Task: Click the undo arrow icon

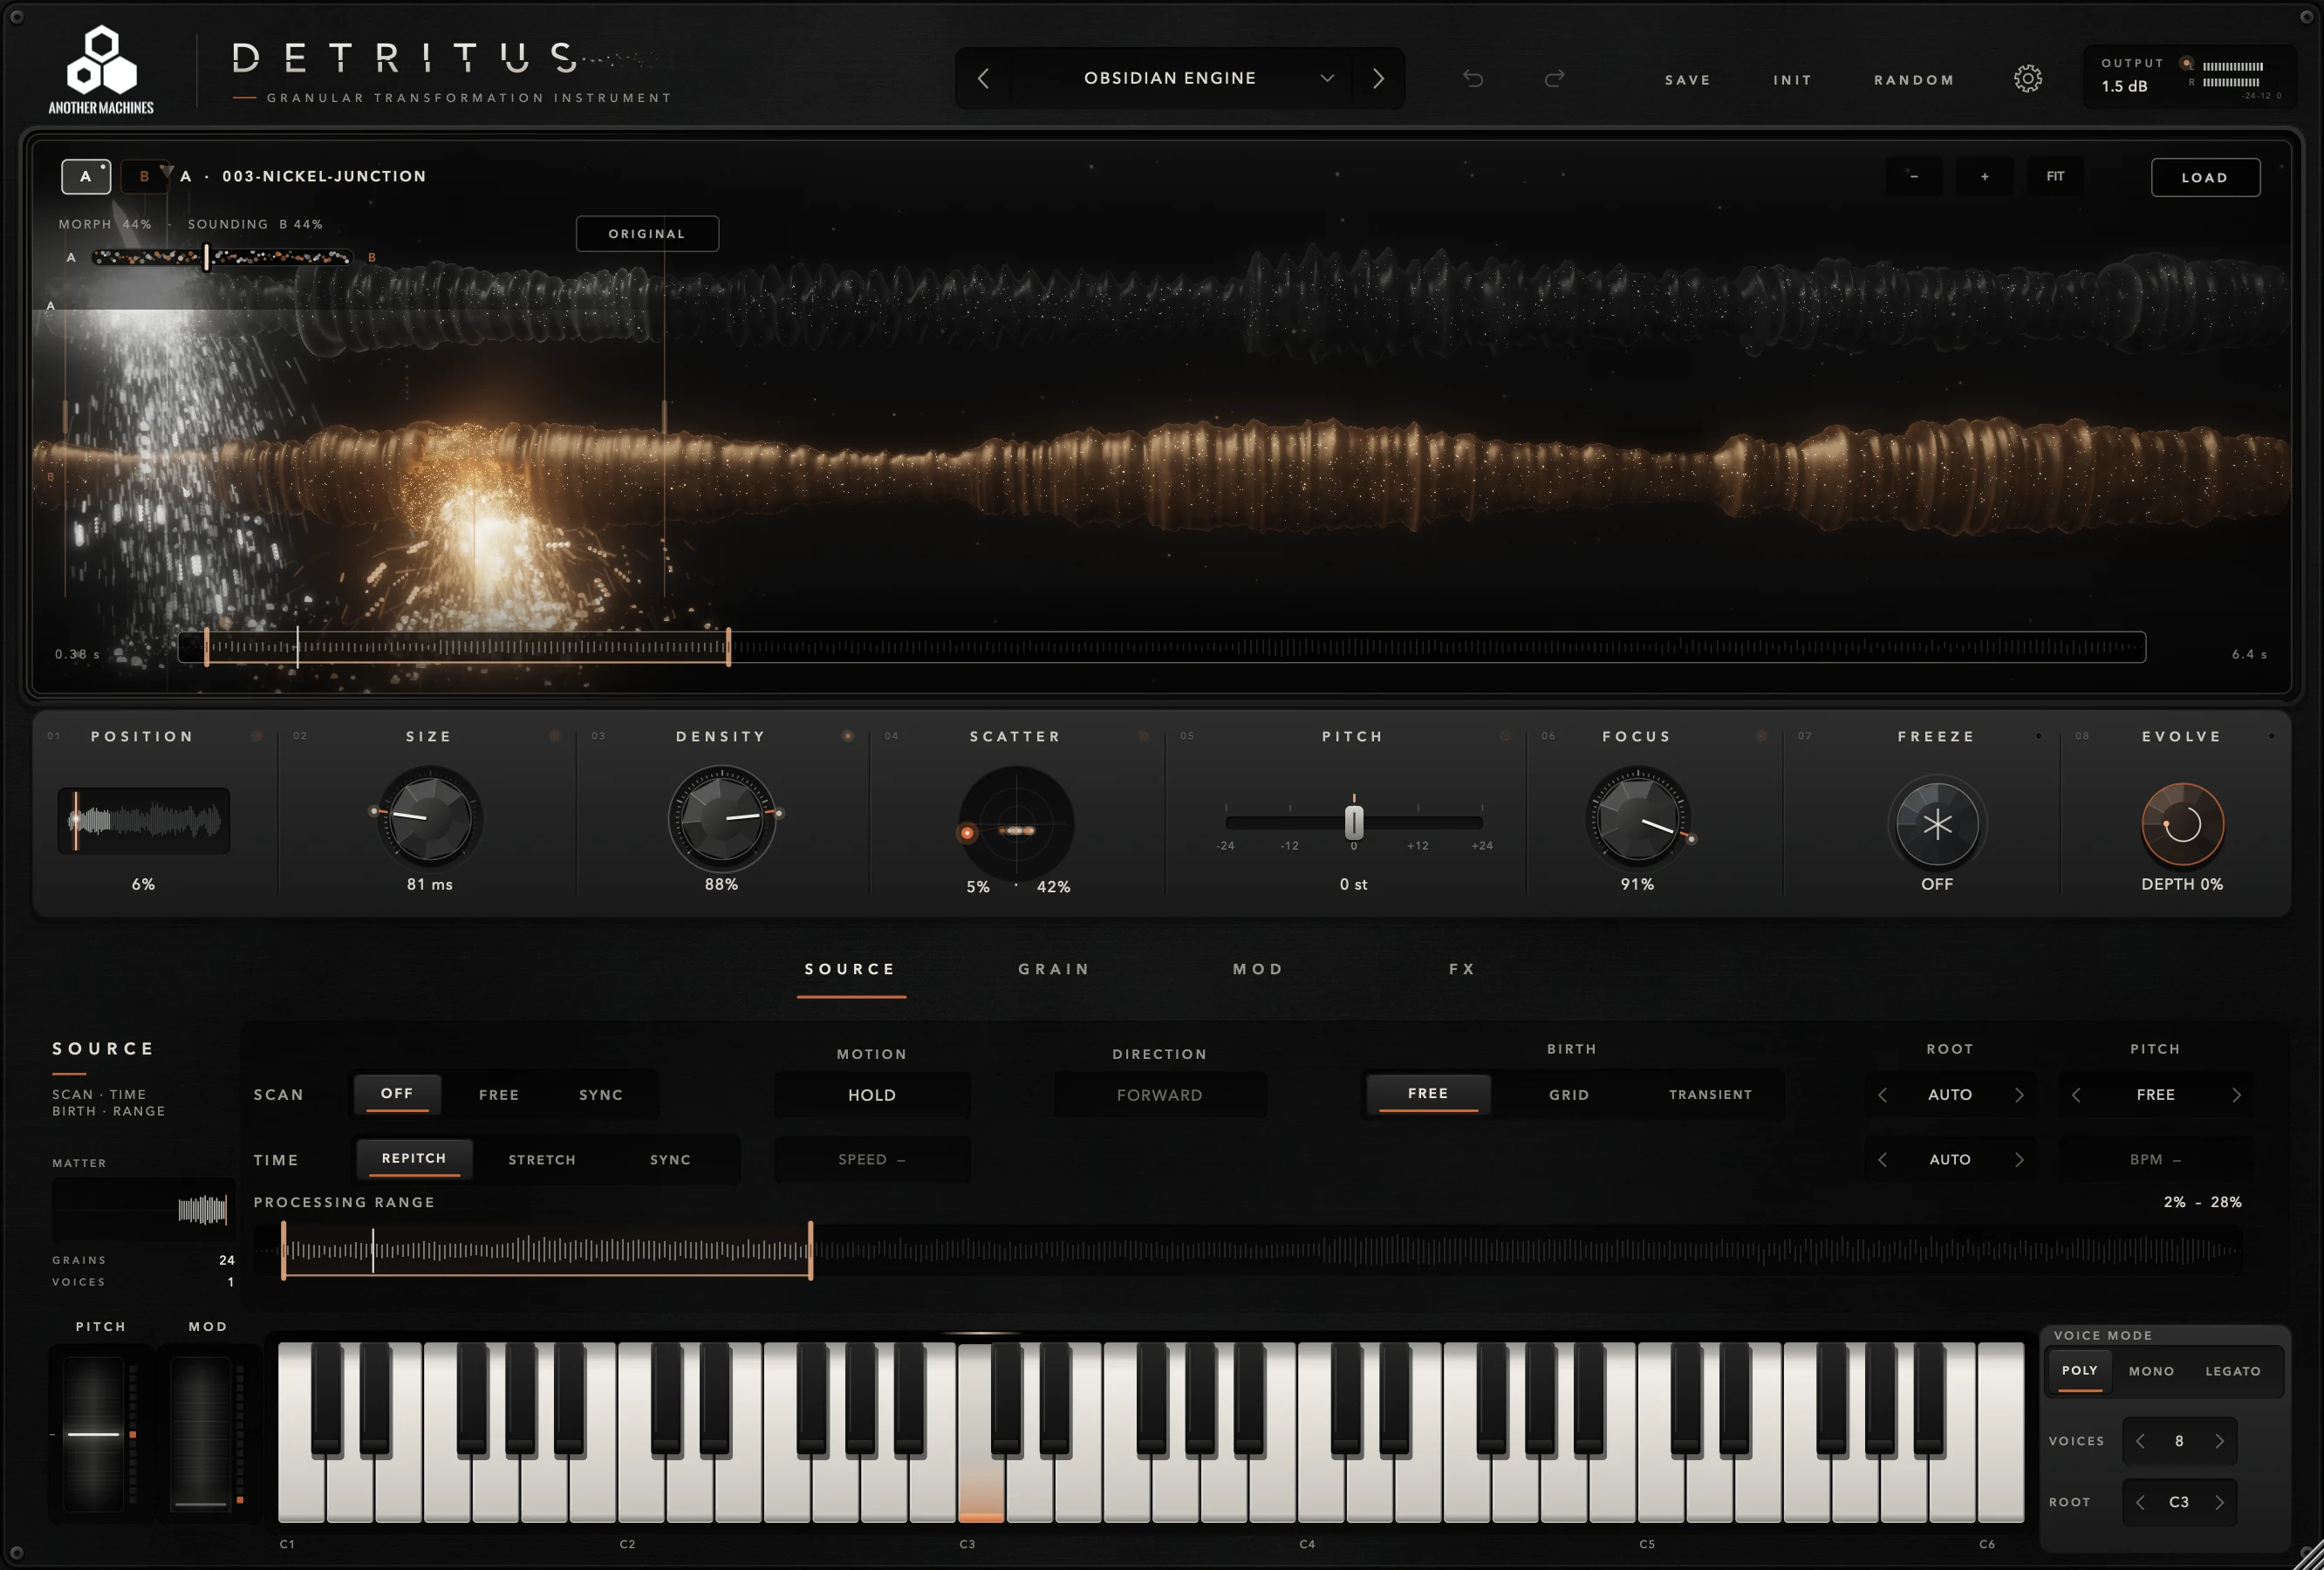Action: click(1473, 78)
